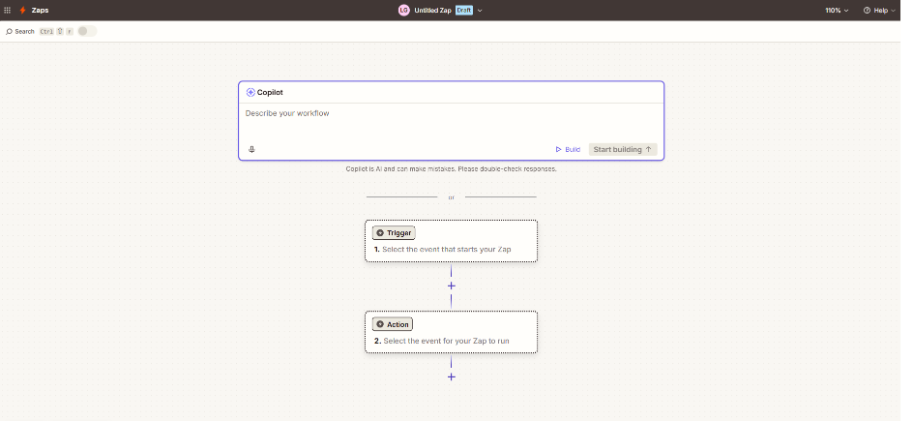Add a step between Trigger and Action
Image resolution: width=901 pixels, height=421 pixels.
[451, 285]
